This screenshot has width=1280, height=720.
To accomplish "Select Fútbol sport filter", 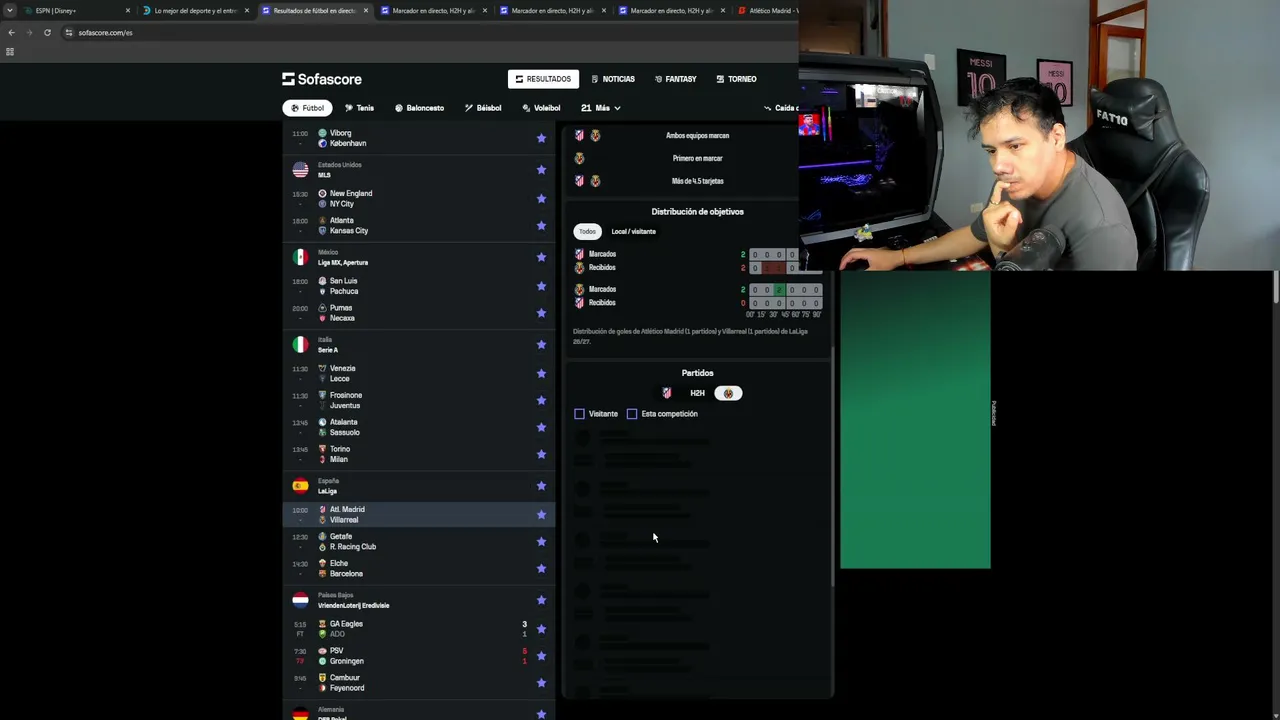I will [x=307, y=108].
